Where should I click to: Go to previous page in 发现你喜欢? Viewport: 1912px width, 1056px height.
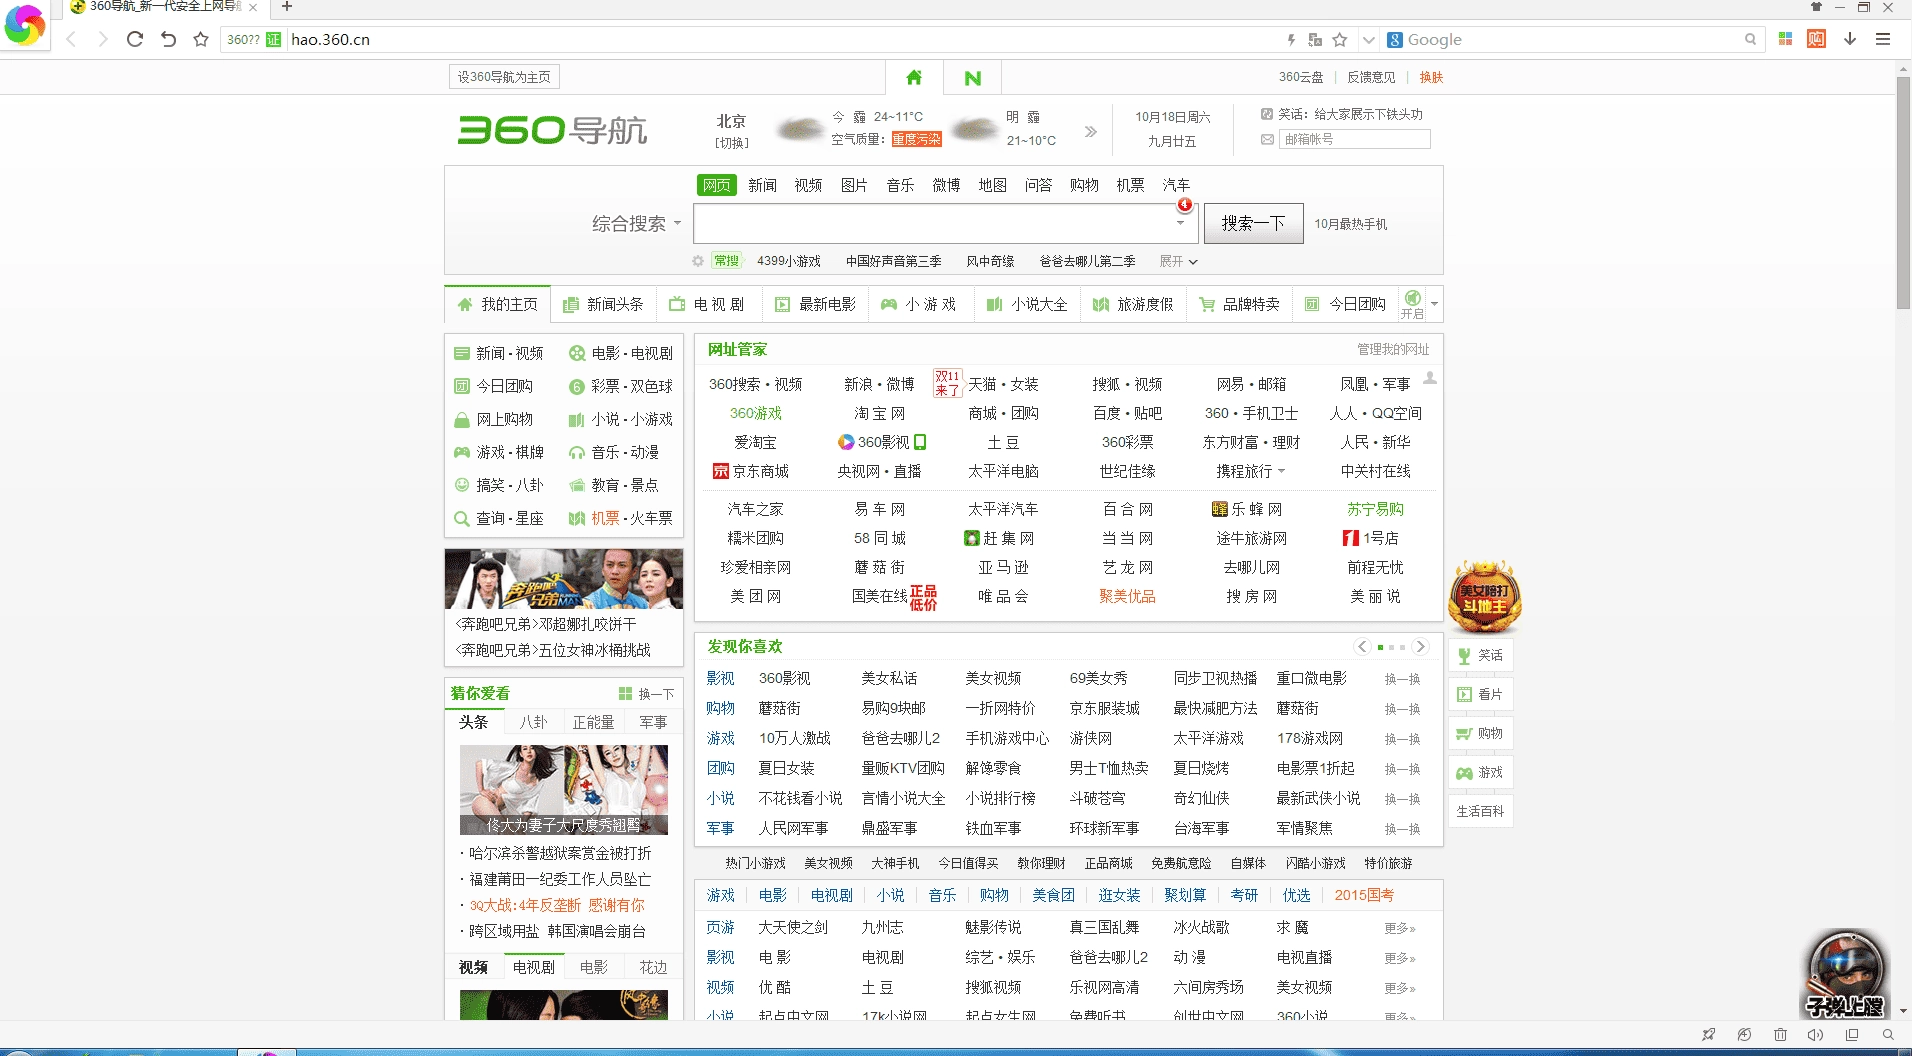click(x=1362, y=647)
